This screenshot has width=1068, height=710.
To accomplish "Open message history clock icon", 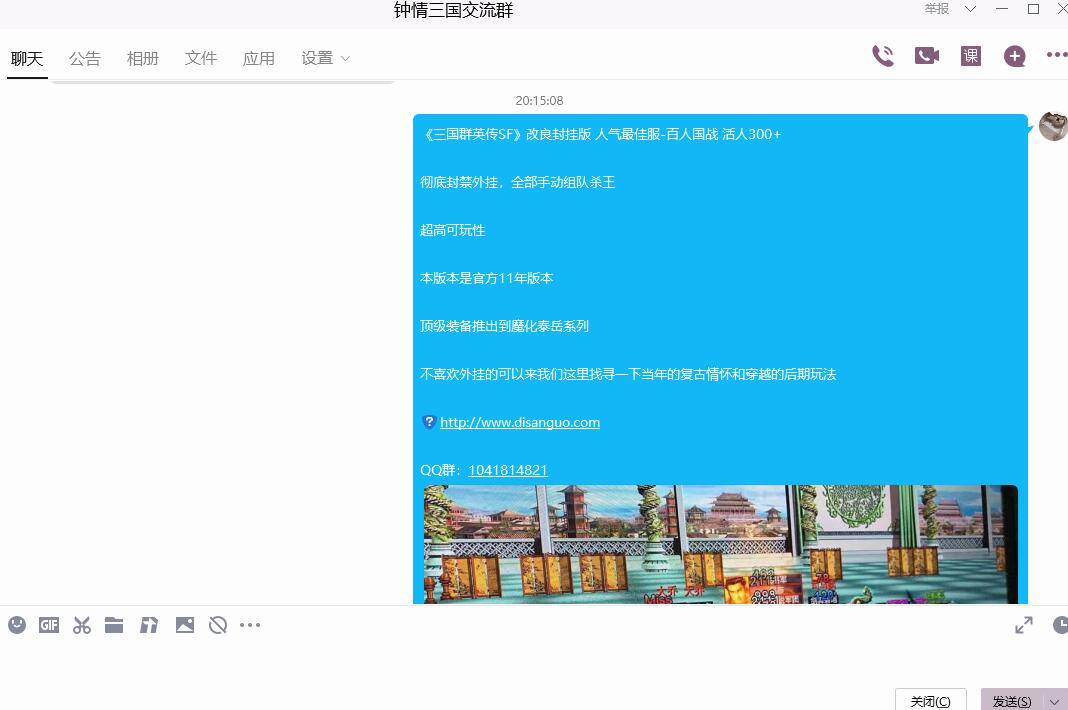I will 1061,625.
